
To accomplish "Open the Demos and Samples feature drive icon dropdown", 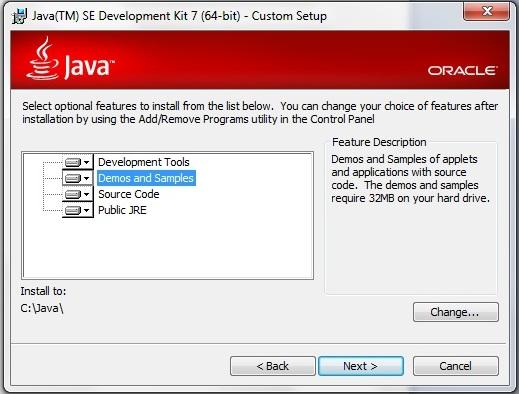I will tap(78, 178).
